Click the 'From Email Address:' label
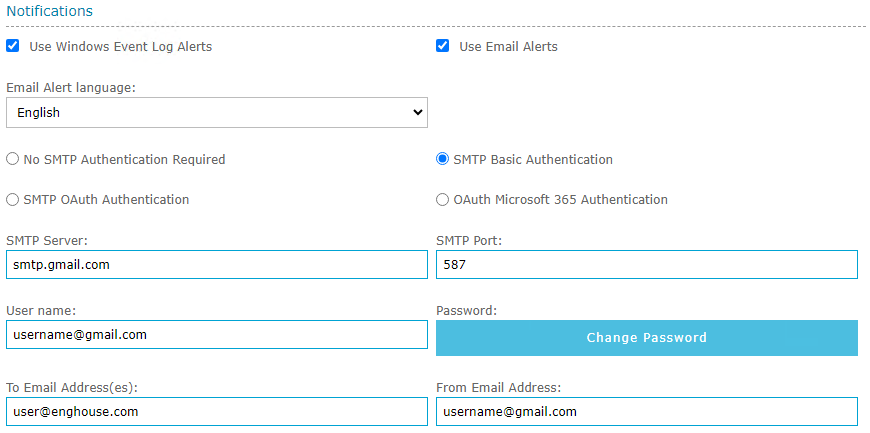 pyautogui.click(x=499, y=387)
